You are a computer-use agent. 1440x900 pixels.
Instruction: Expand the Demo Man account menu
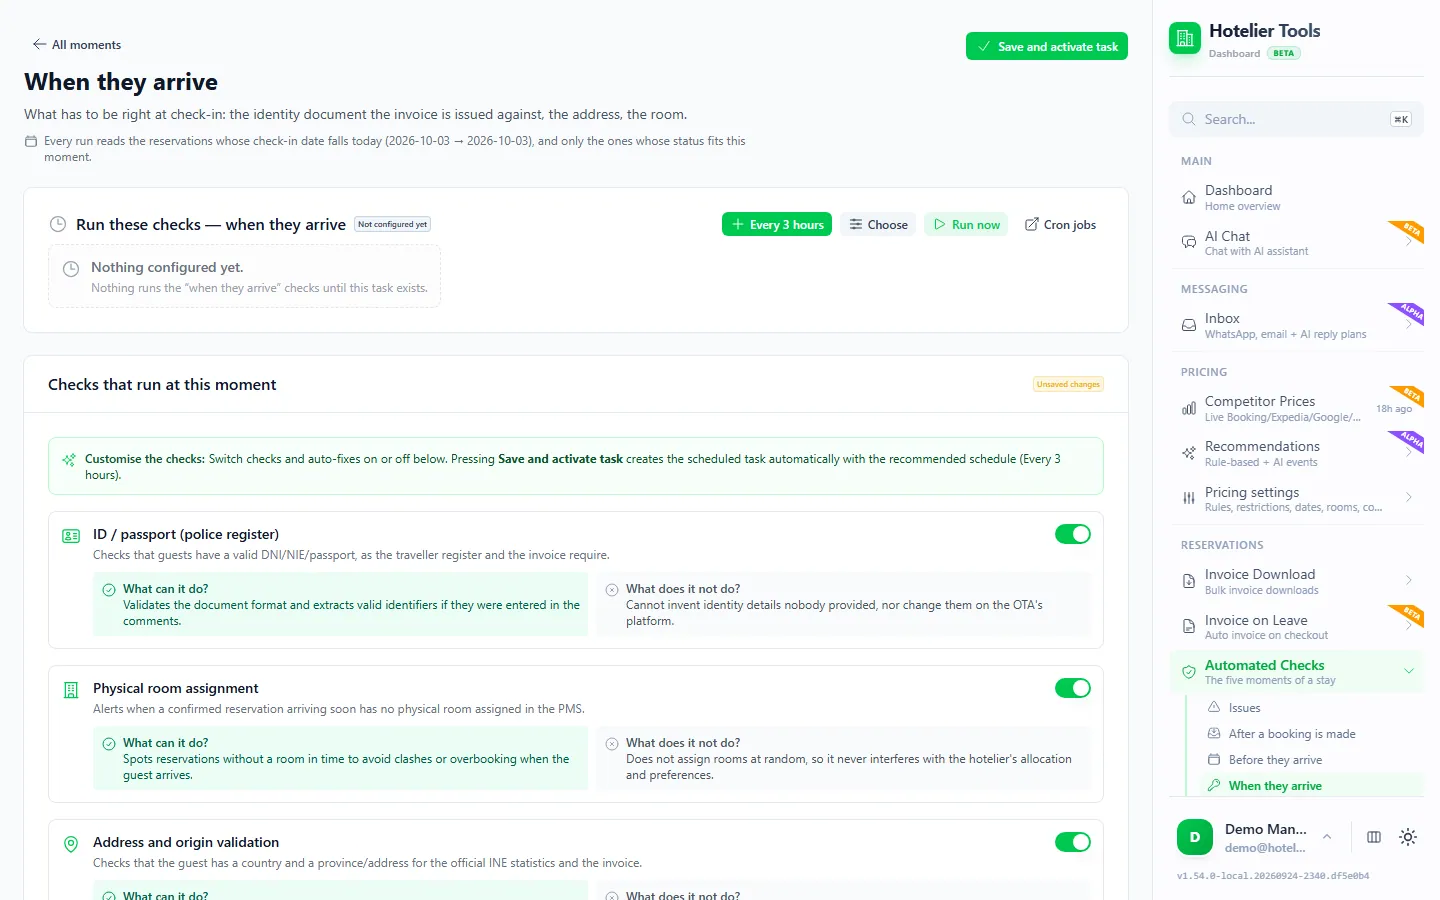1327,837
